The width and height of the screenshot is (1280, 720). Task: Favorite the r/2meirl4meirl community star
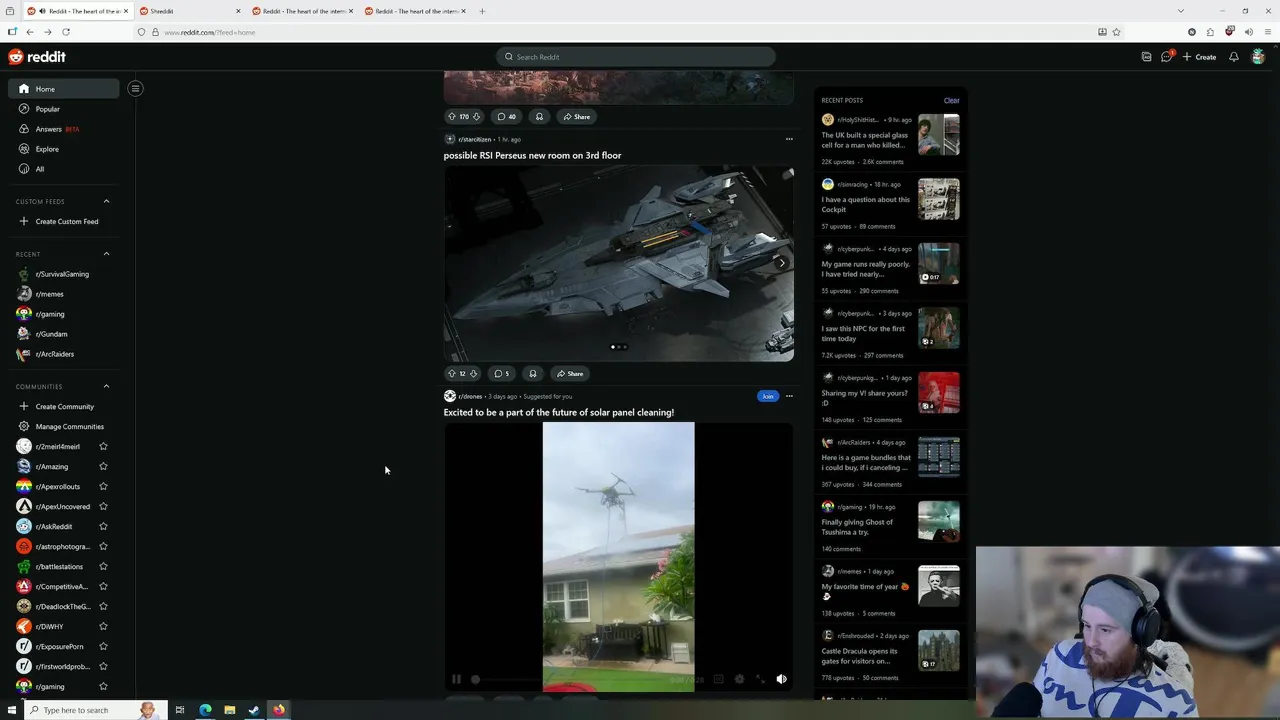[x=103, y=446]
